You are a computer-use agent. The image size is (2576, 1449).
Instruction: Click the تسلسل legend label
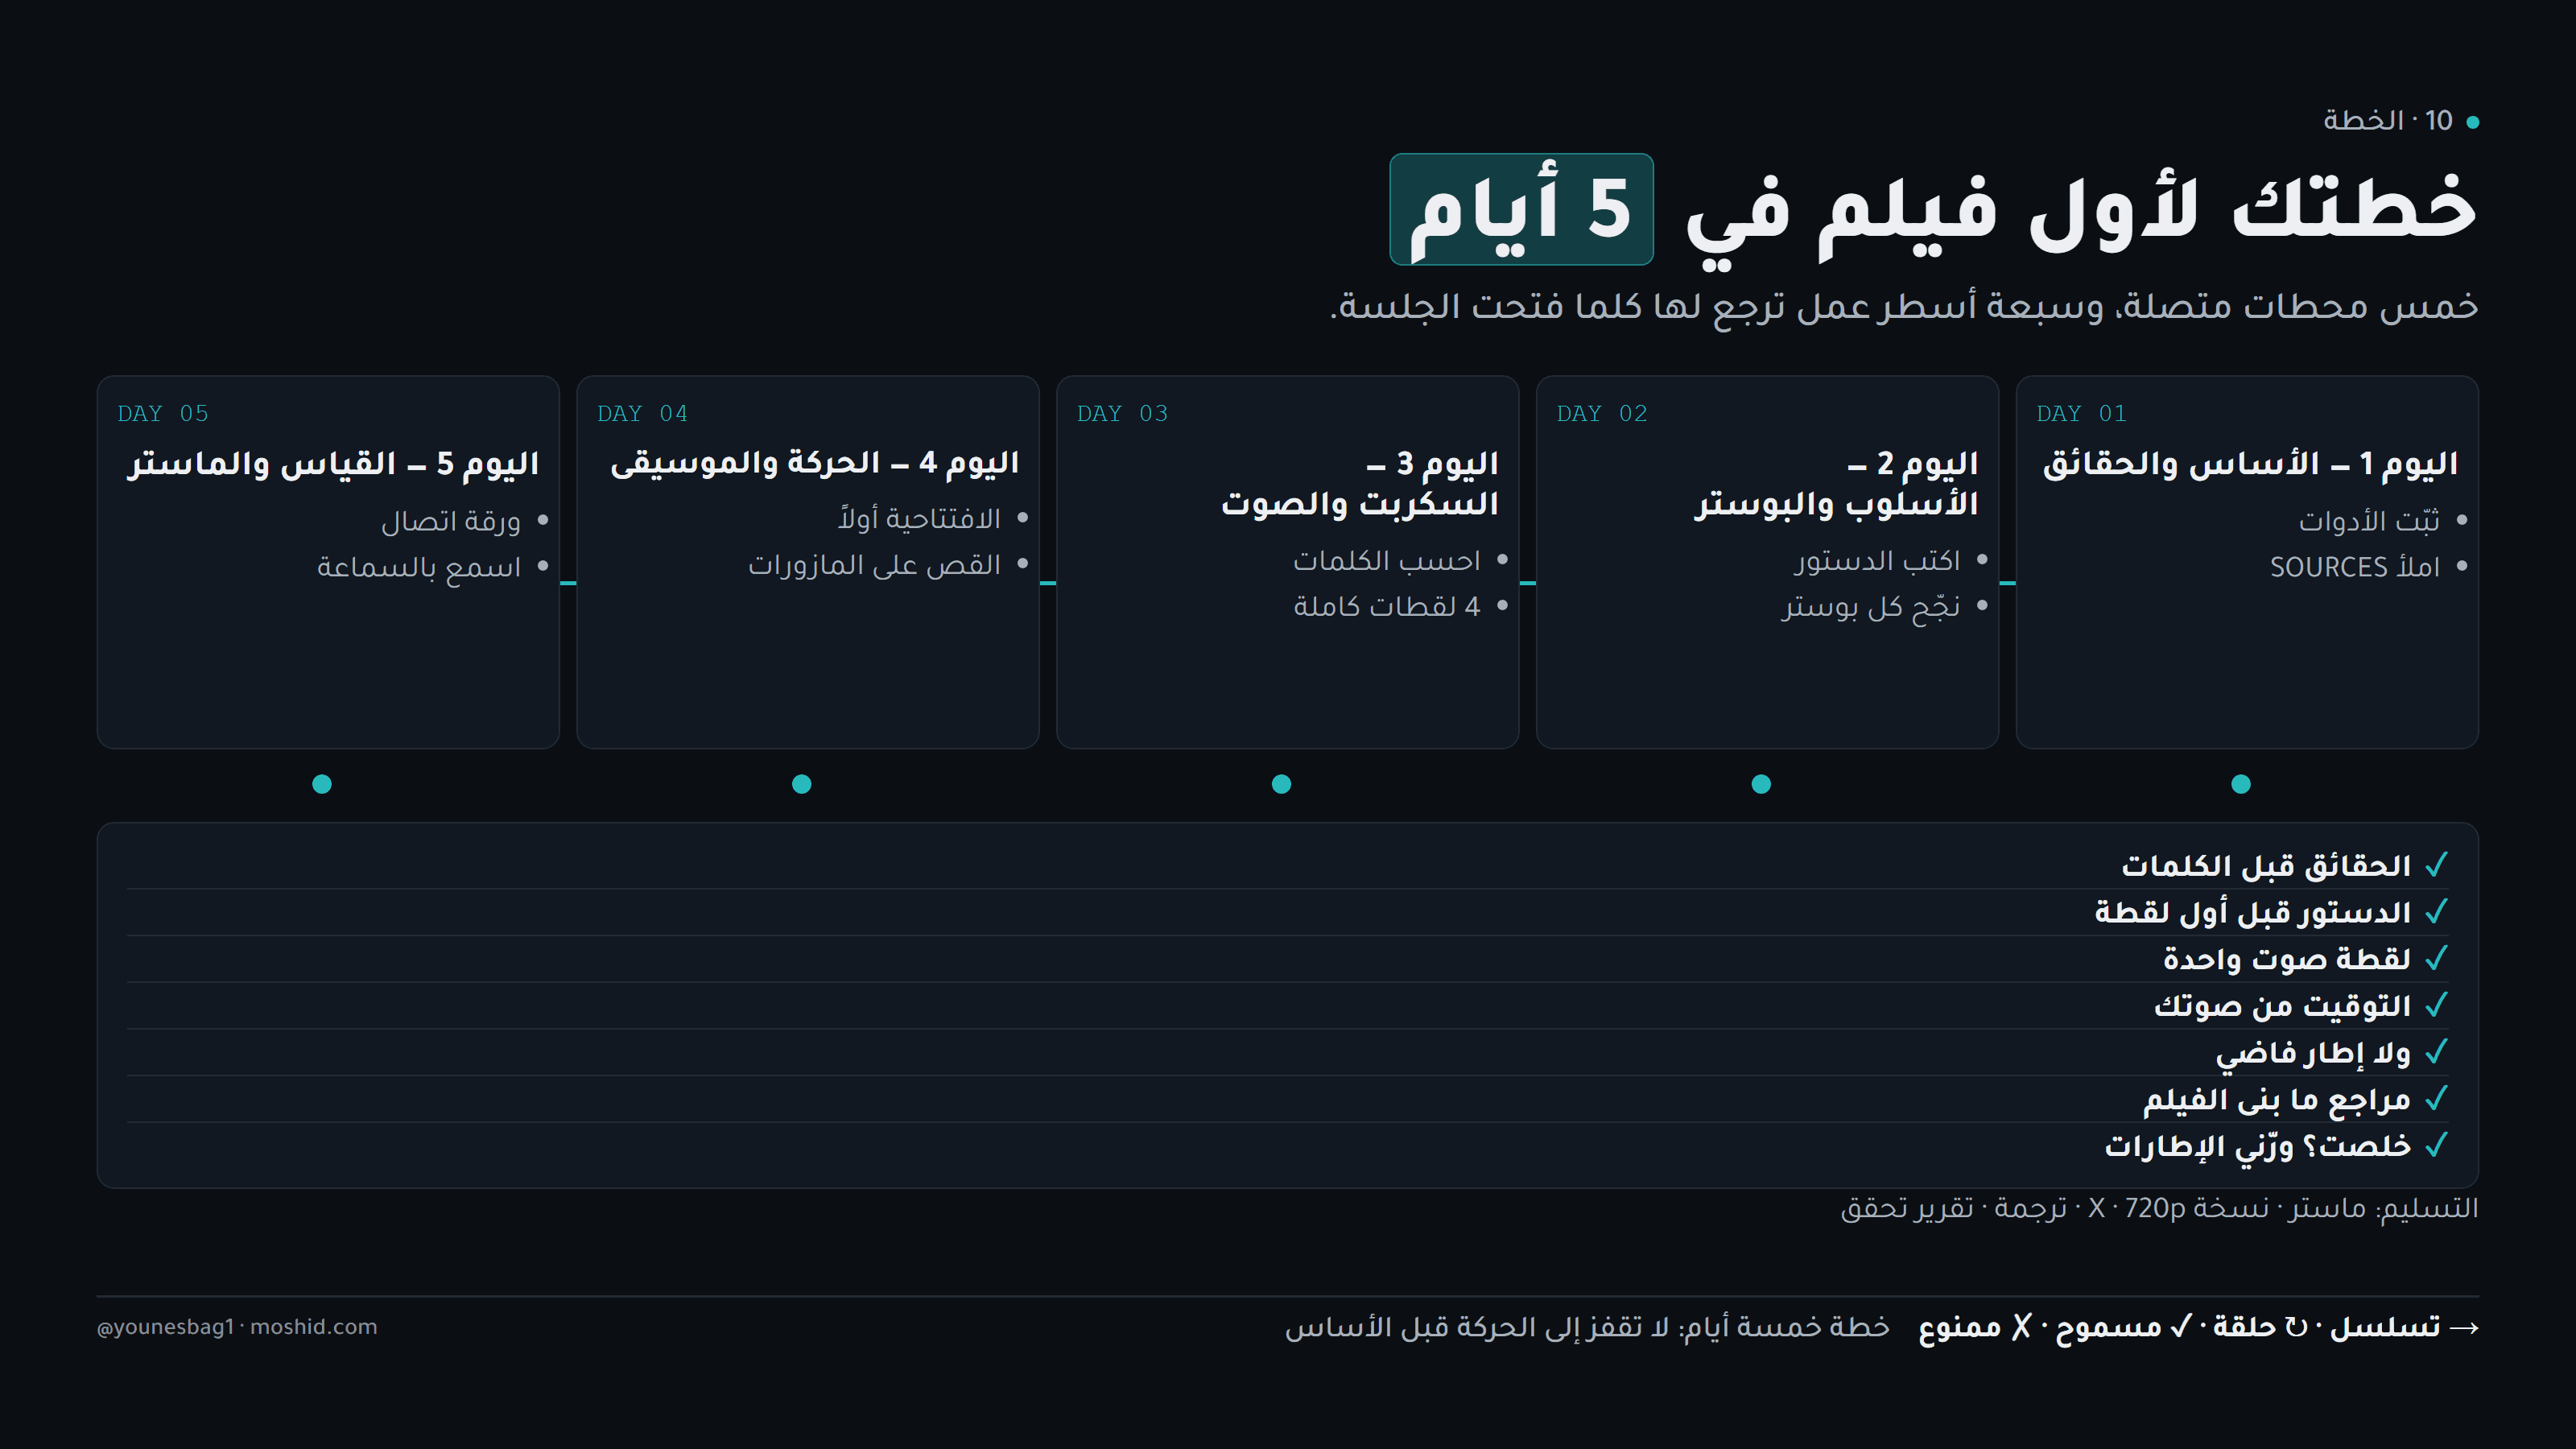click(x=2385, y=1327)
